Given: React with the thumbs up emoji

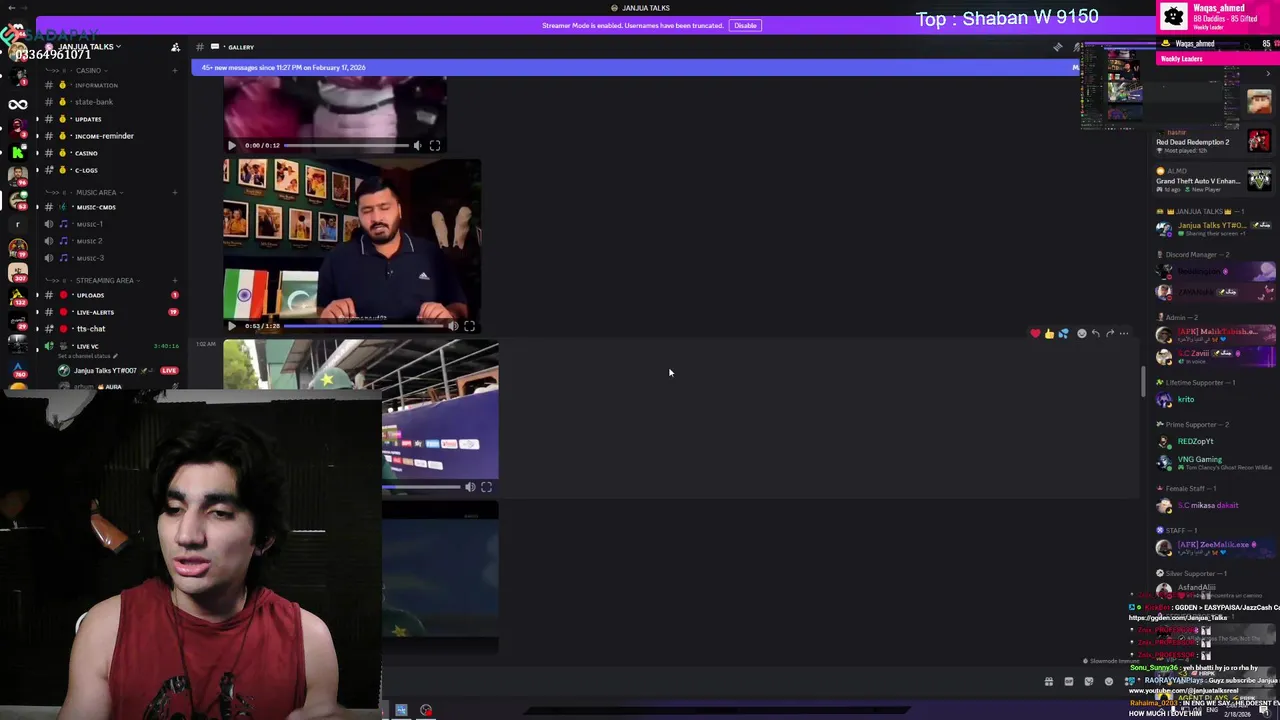Looking at the screenshot, I should [x=1049, y=333].
